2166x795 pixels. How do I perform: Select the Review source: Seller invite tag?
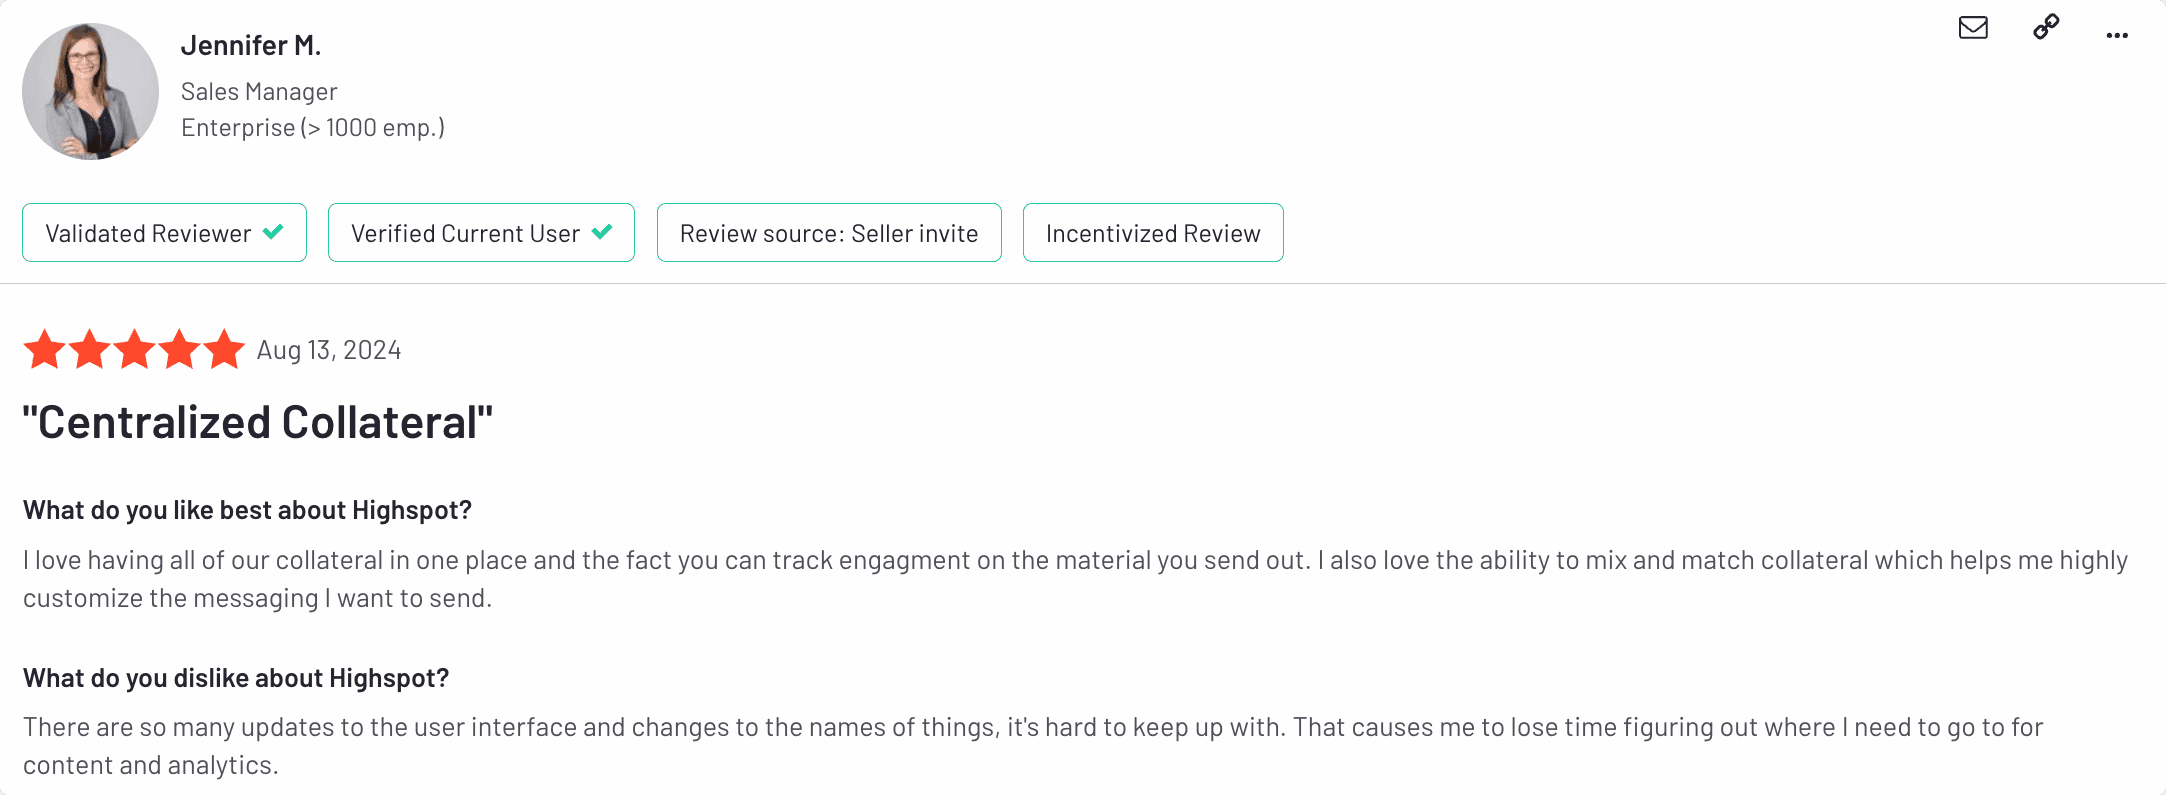pyautogui.click(x=829, y=233)
